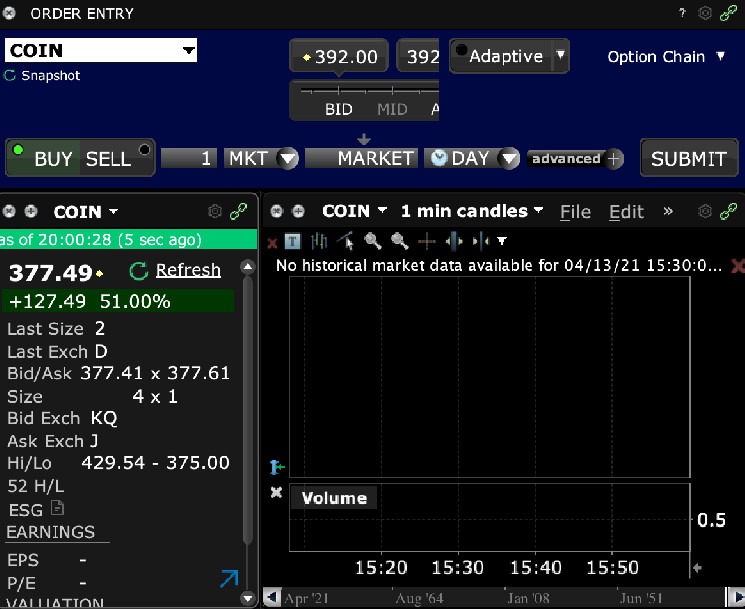The image size is (745, 609).
Task: Click red X icon in chart toolbar
Action: pos(272,244)
